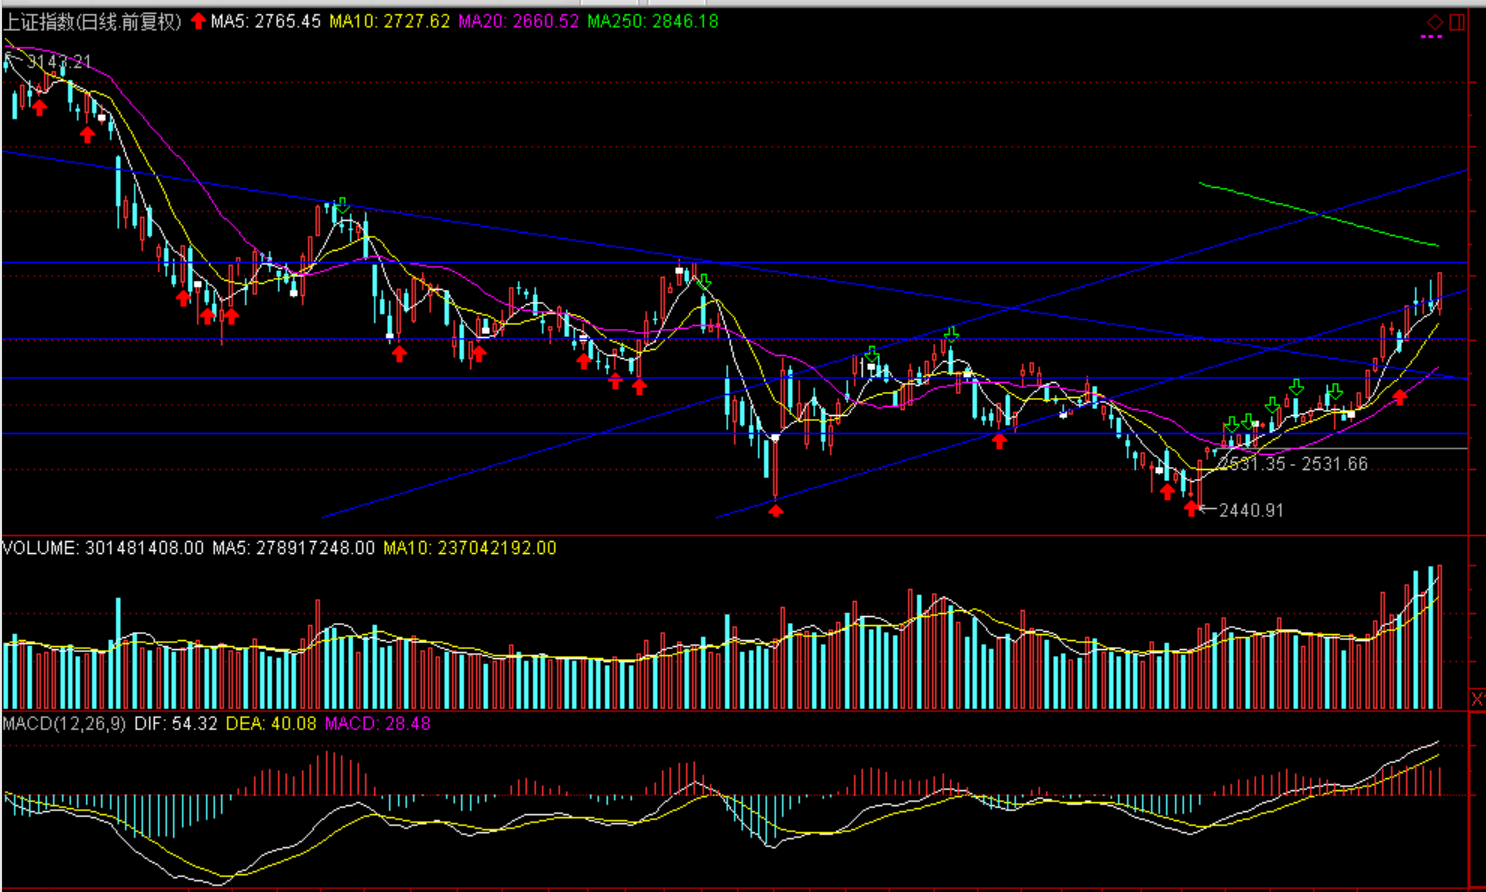Click the green sell arrow at the first rebound peak right of the 3143.21 label

pos(343,206)
